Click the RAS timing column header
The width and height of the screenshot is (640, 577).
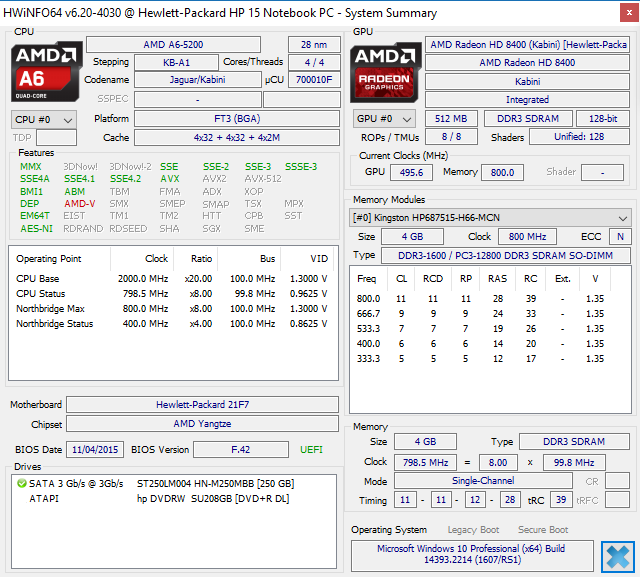point(497,279)
